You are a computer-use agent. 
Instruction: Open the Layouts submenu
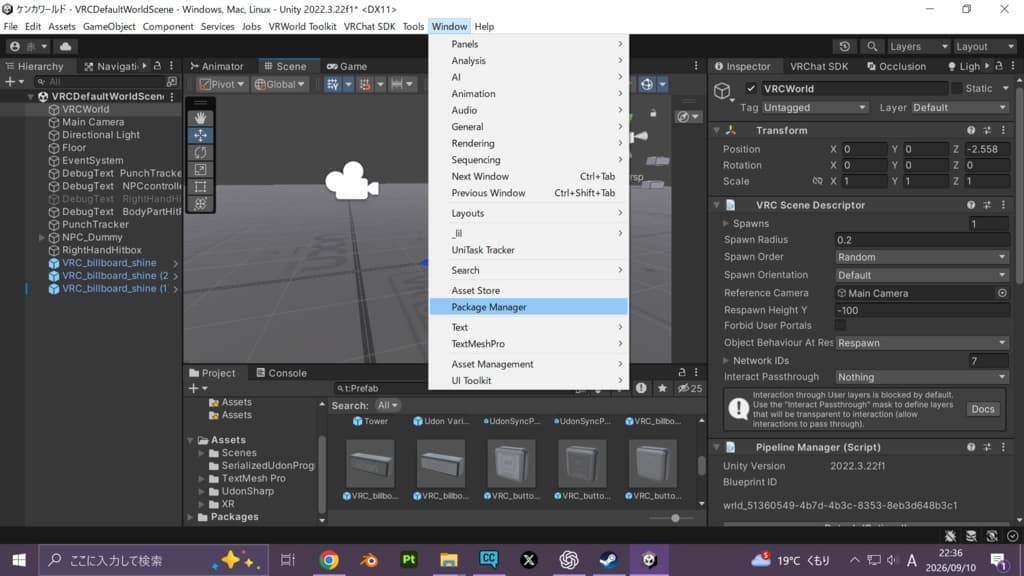(528, 214)
